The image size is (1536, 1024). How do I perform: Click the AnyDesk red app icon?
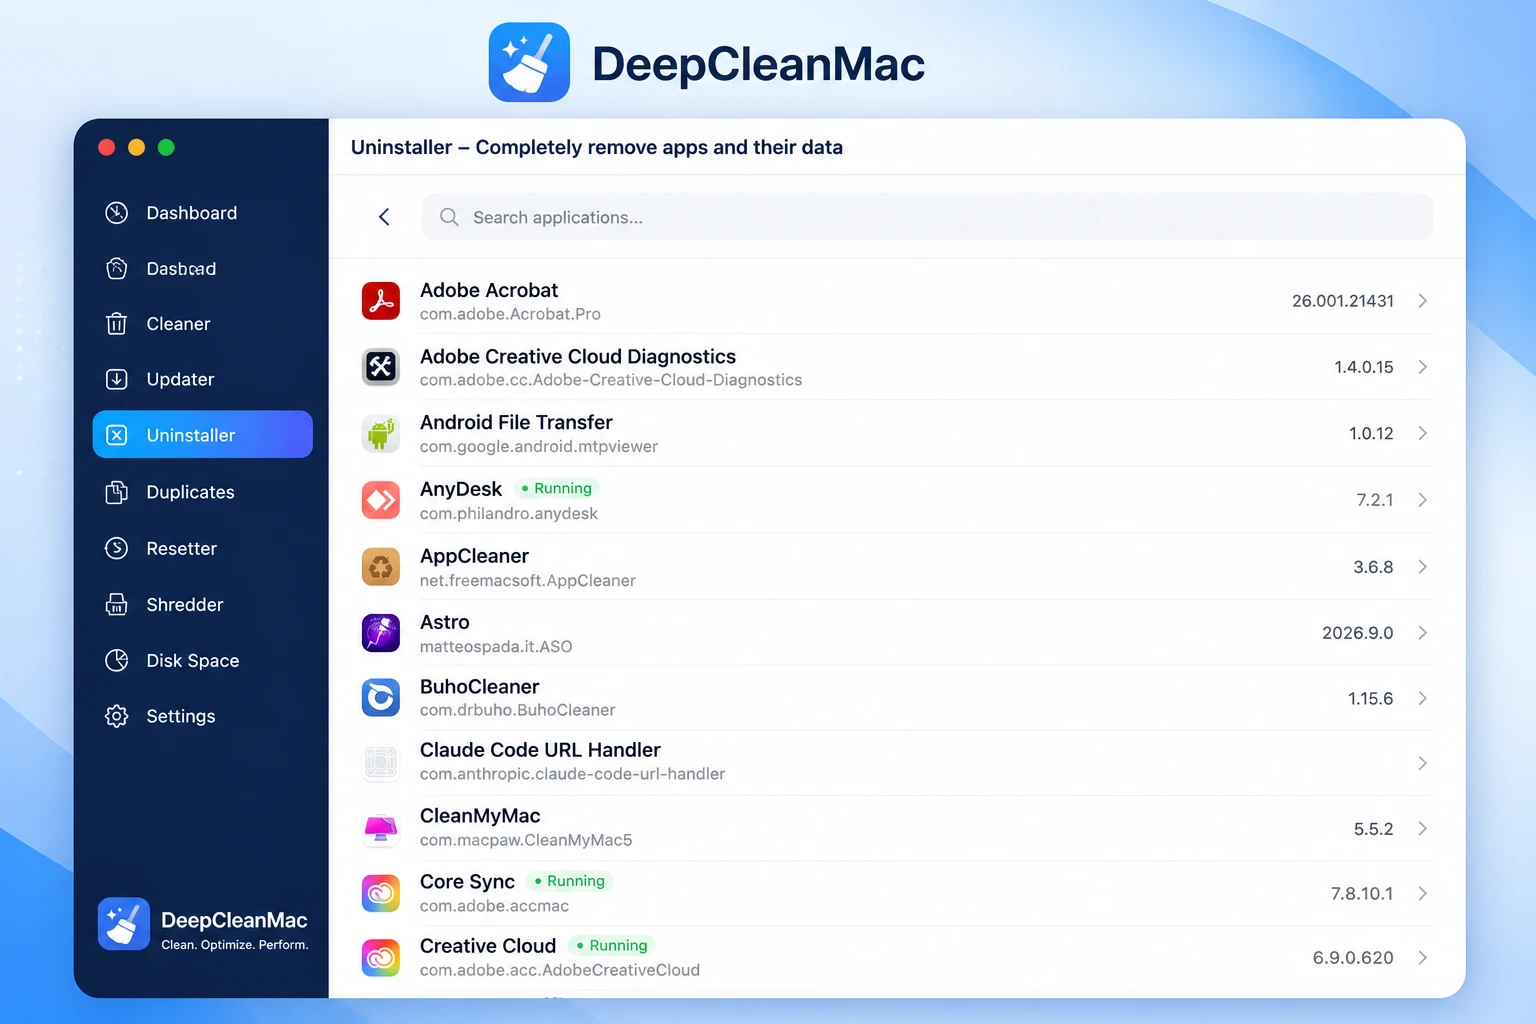tap(381, 500)
